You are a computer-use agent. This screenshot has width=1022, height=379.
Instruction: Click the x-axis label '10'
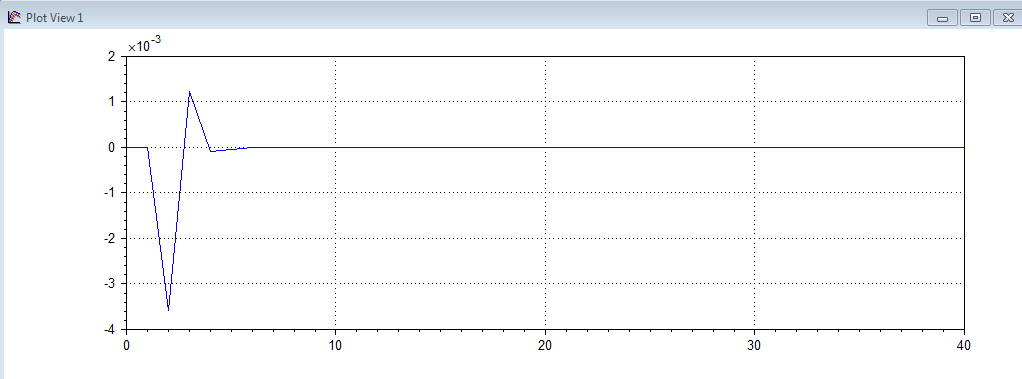335,345
